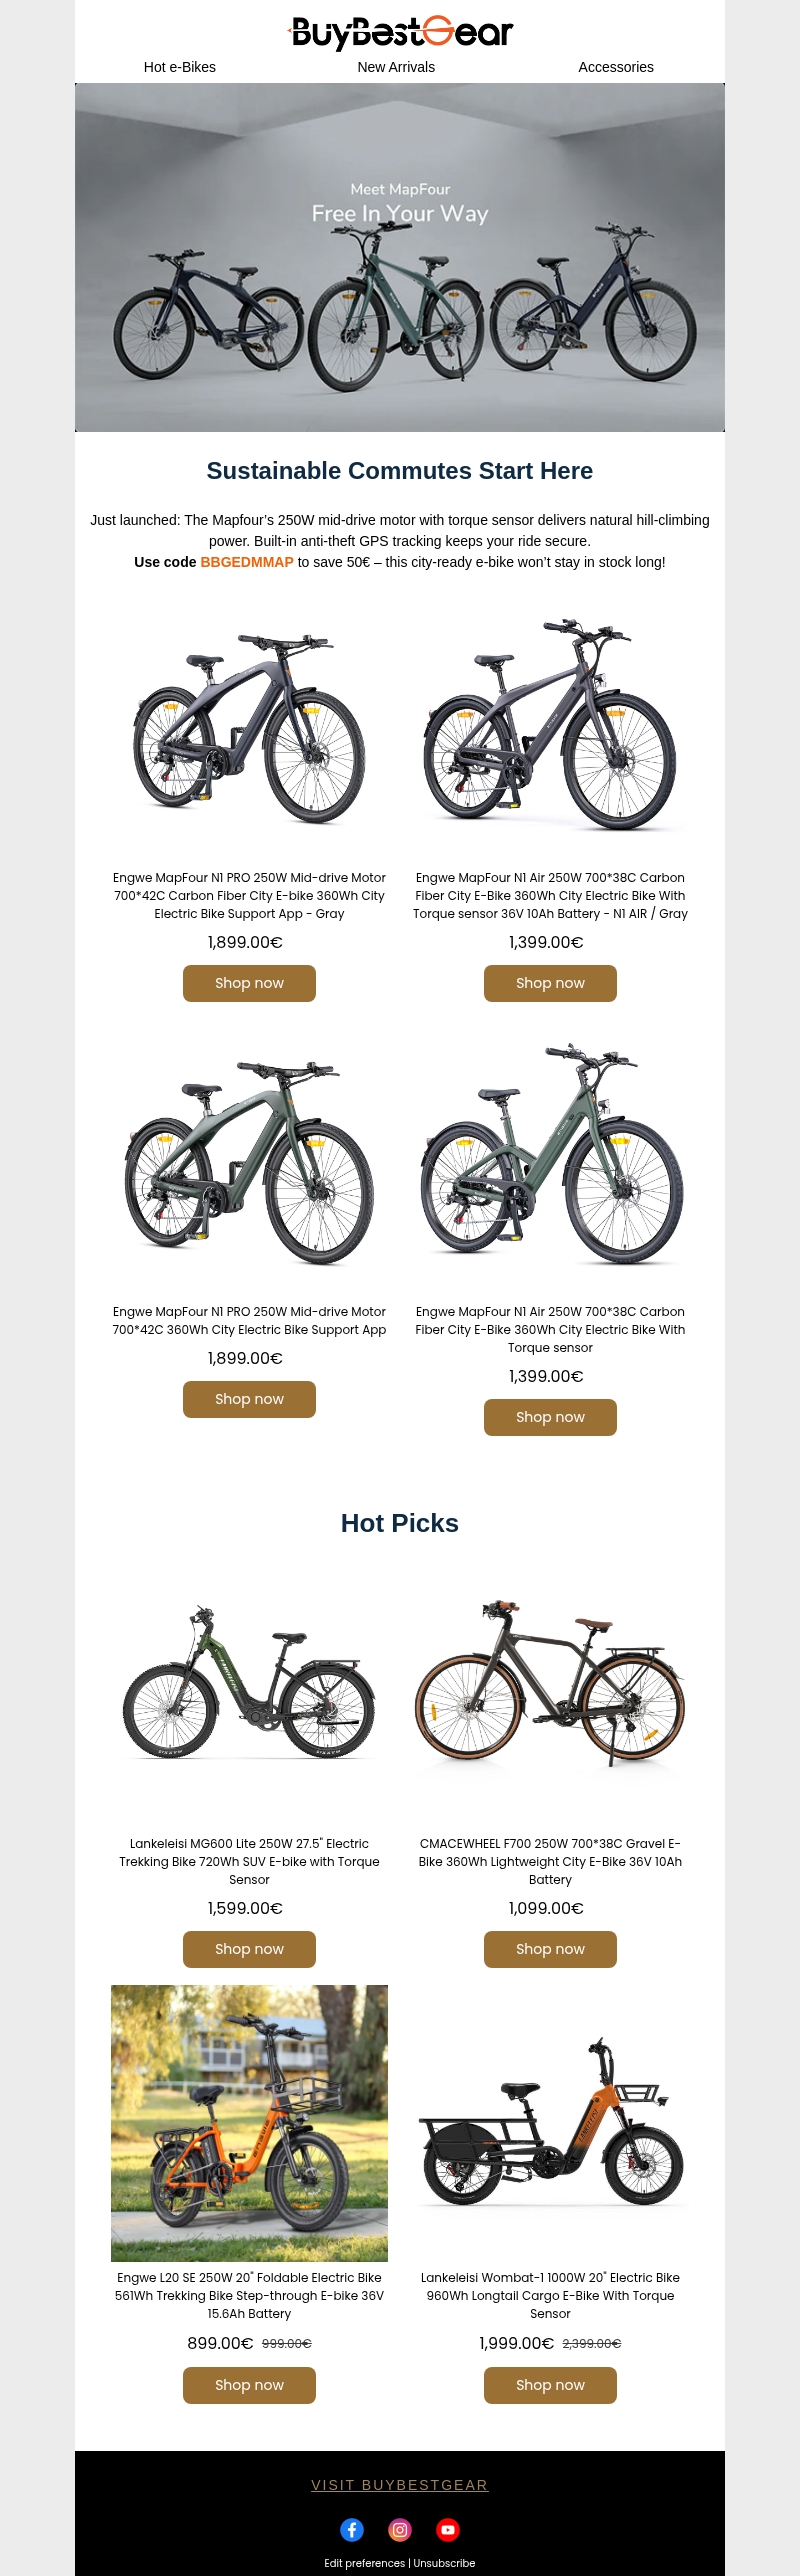Shop now for Engwe L20 SE
The width and height of the screenshot is (800, 2576).
tap(249, 2385)
